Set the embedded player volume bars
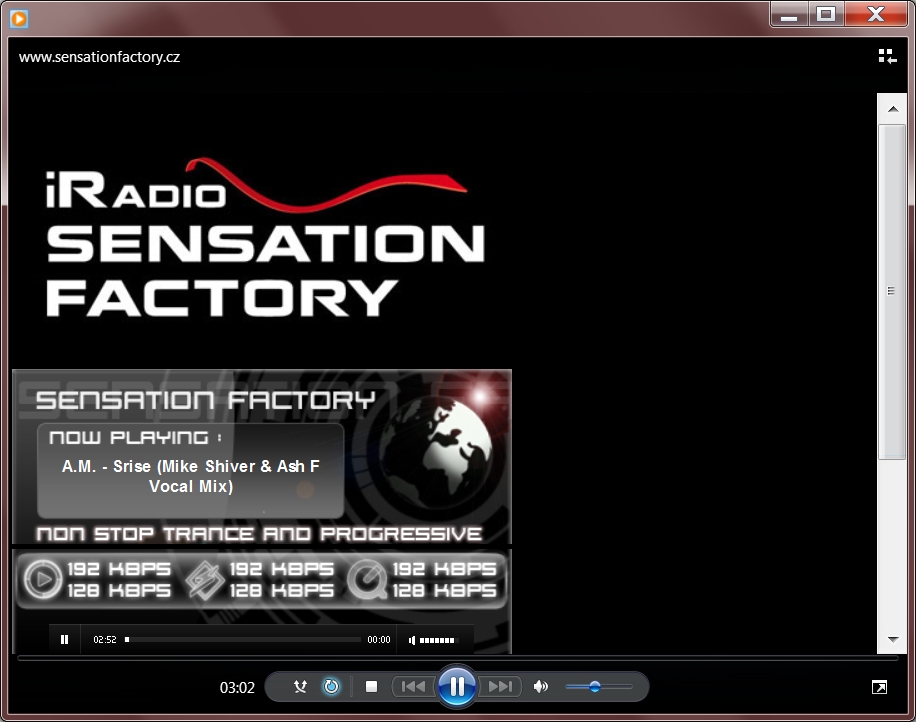 click(x=437, y=640)
